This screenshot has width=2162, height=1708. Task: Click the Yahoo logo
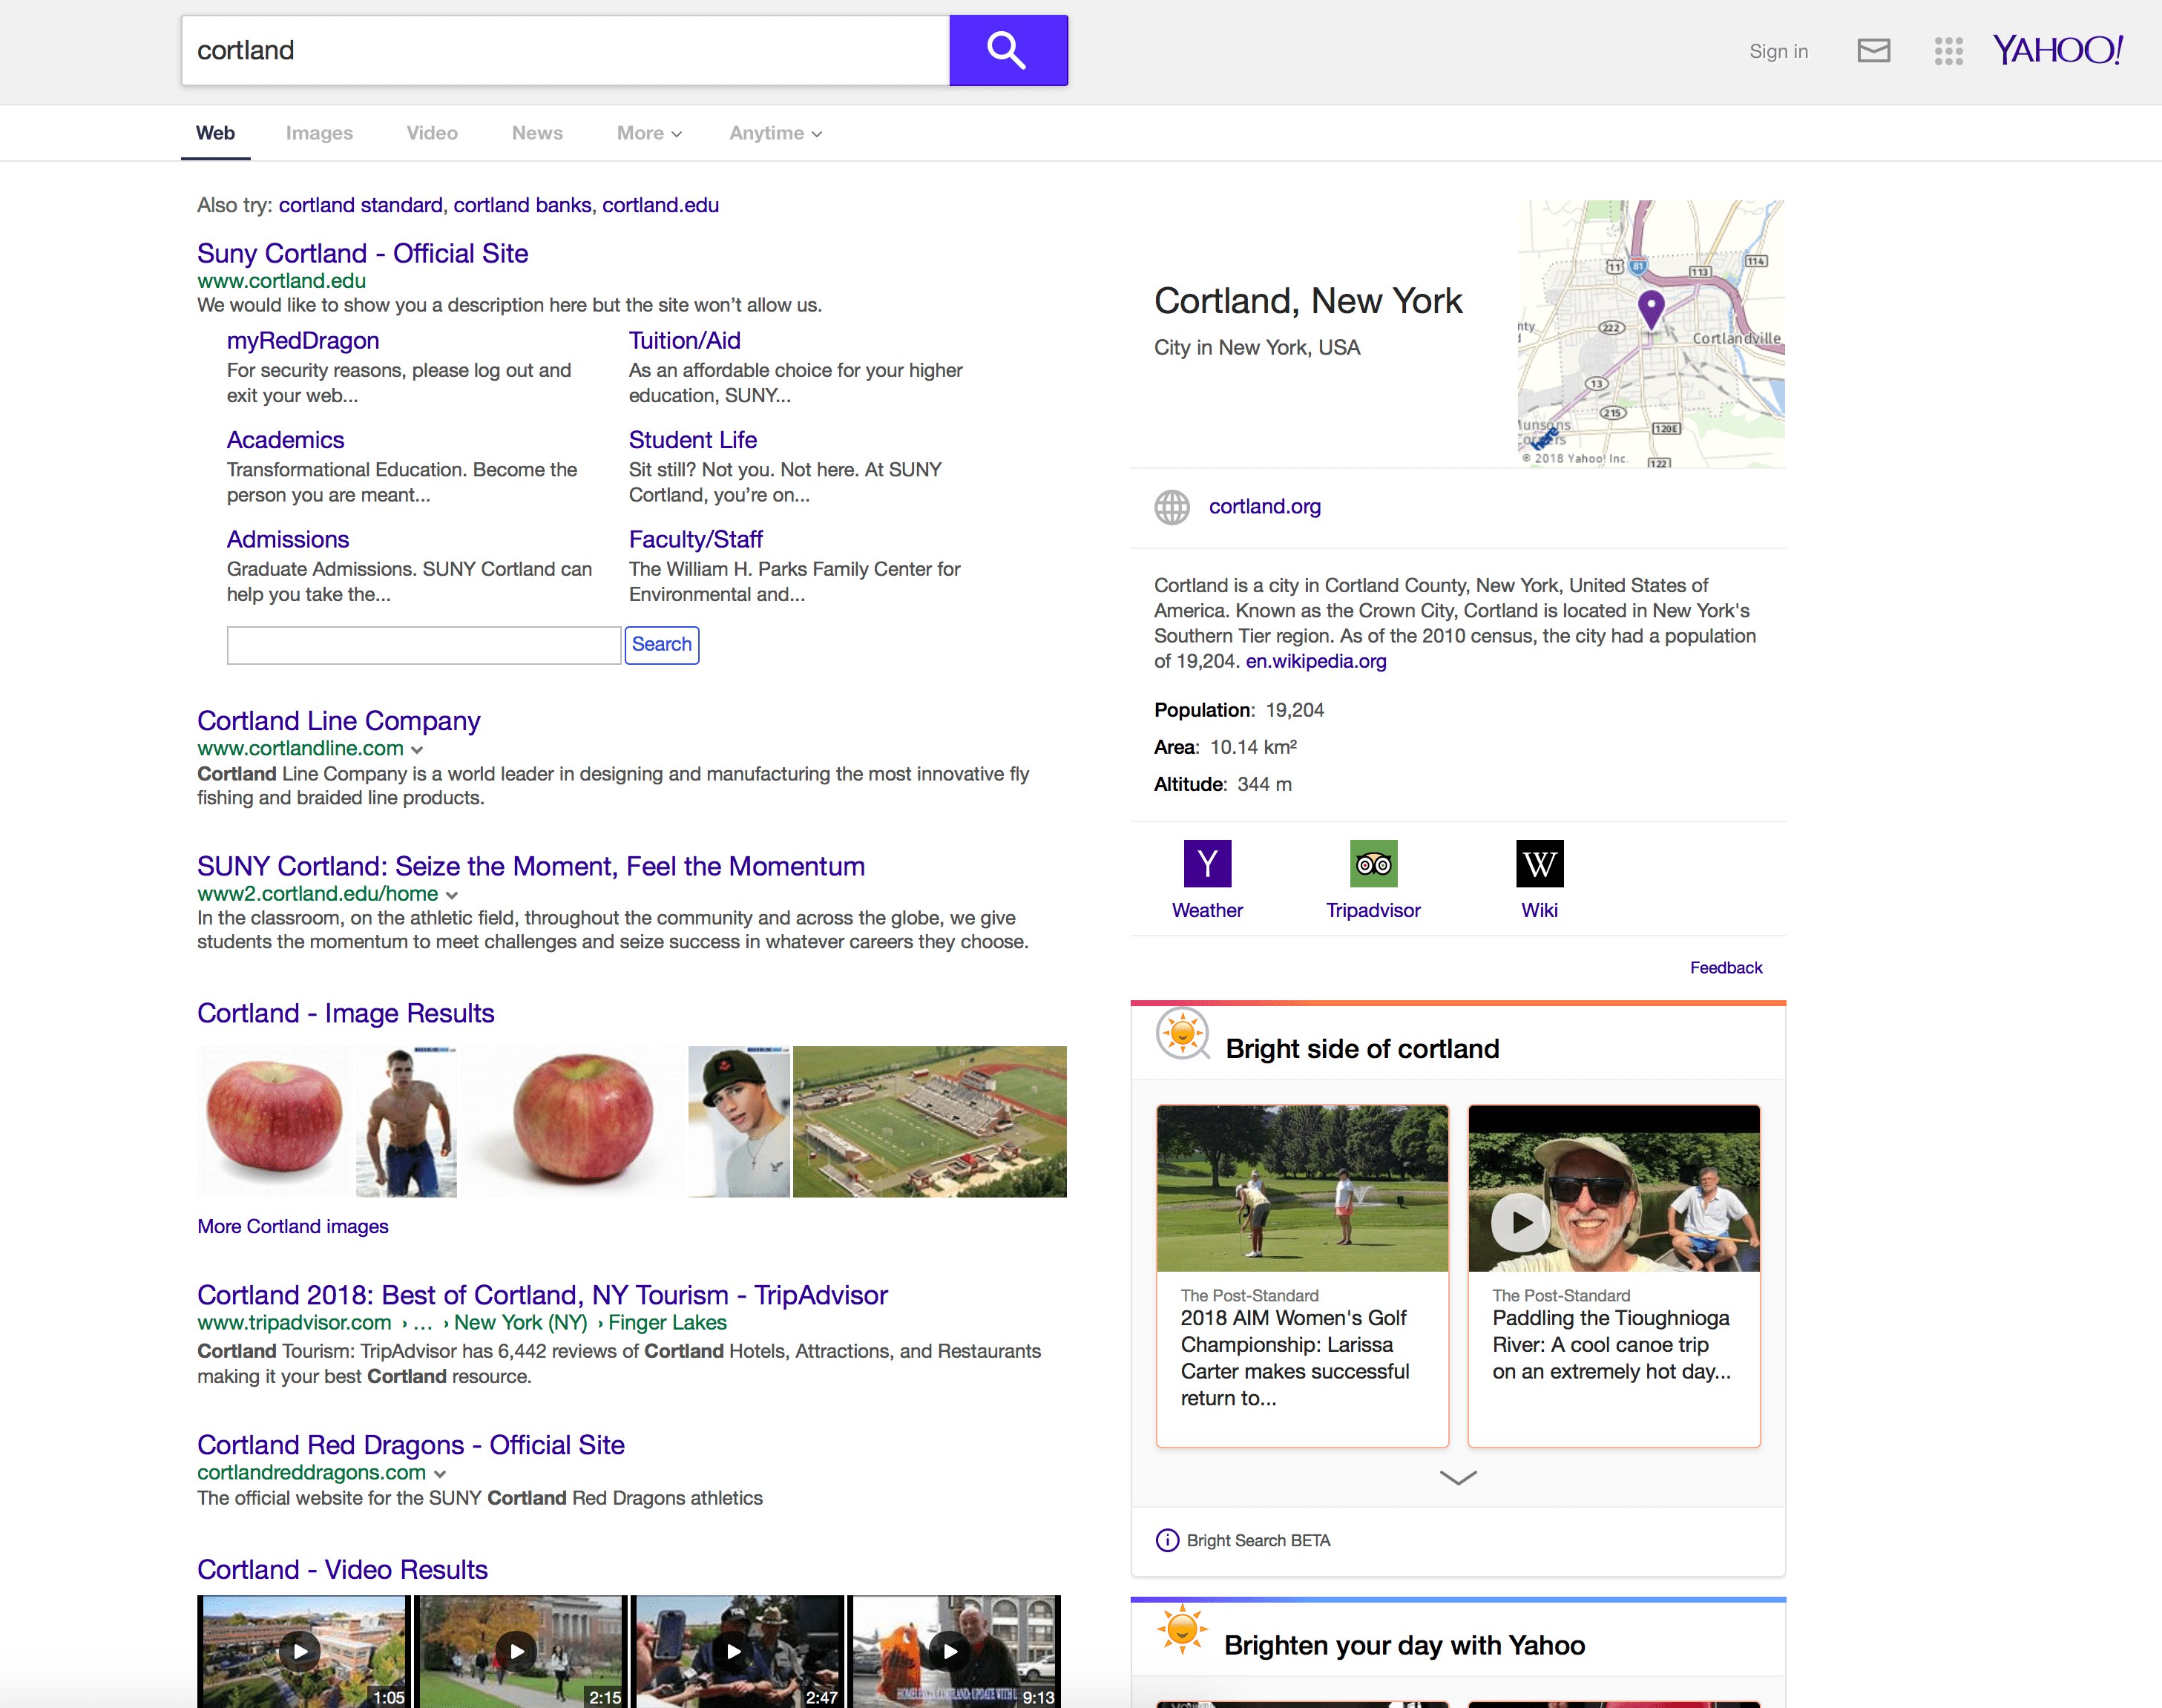pyautogui.click(x=2057, y=50)
